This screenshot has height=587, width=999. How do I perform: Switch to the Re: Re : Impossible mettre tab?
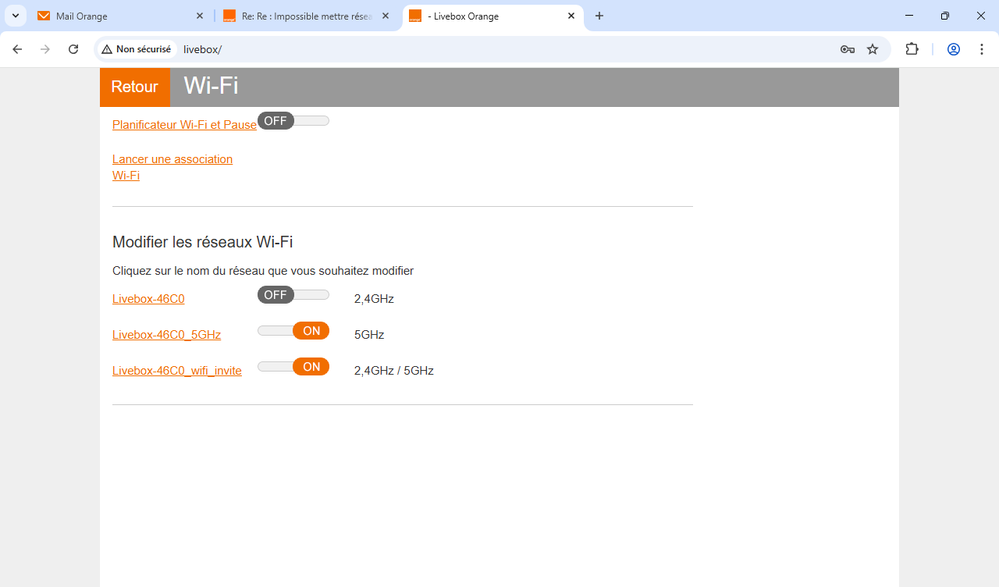coord(306,16)
